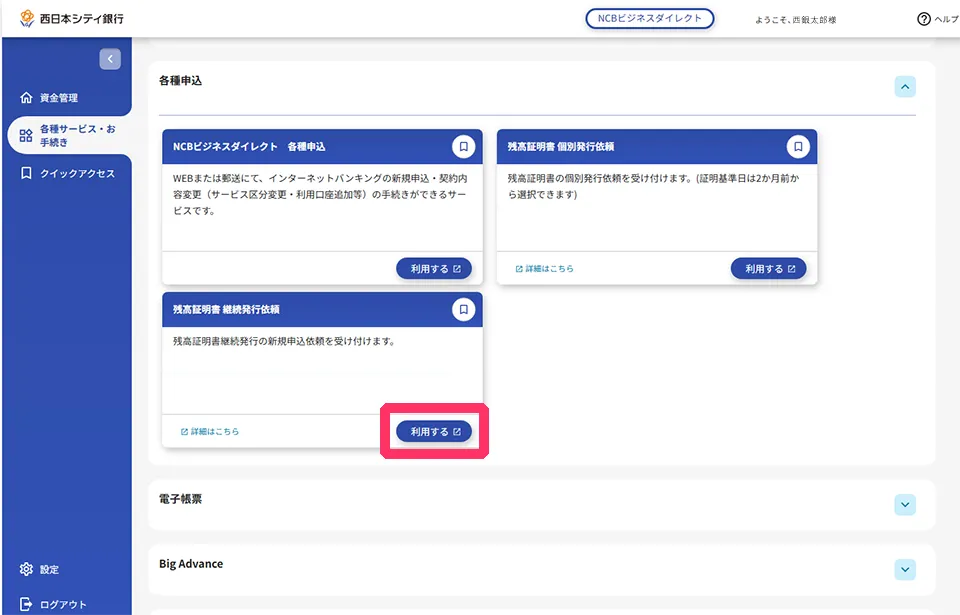This screenshot has width=960, height=615.
Task: Bookmark the 残高証明書 個別発行依頼 card
Action: pos(798,146)
